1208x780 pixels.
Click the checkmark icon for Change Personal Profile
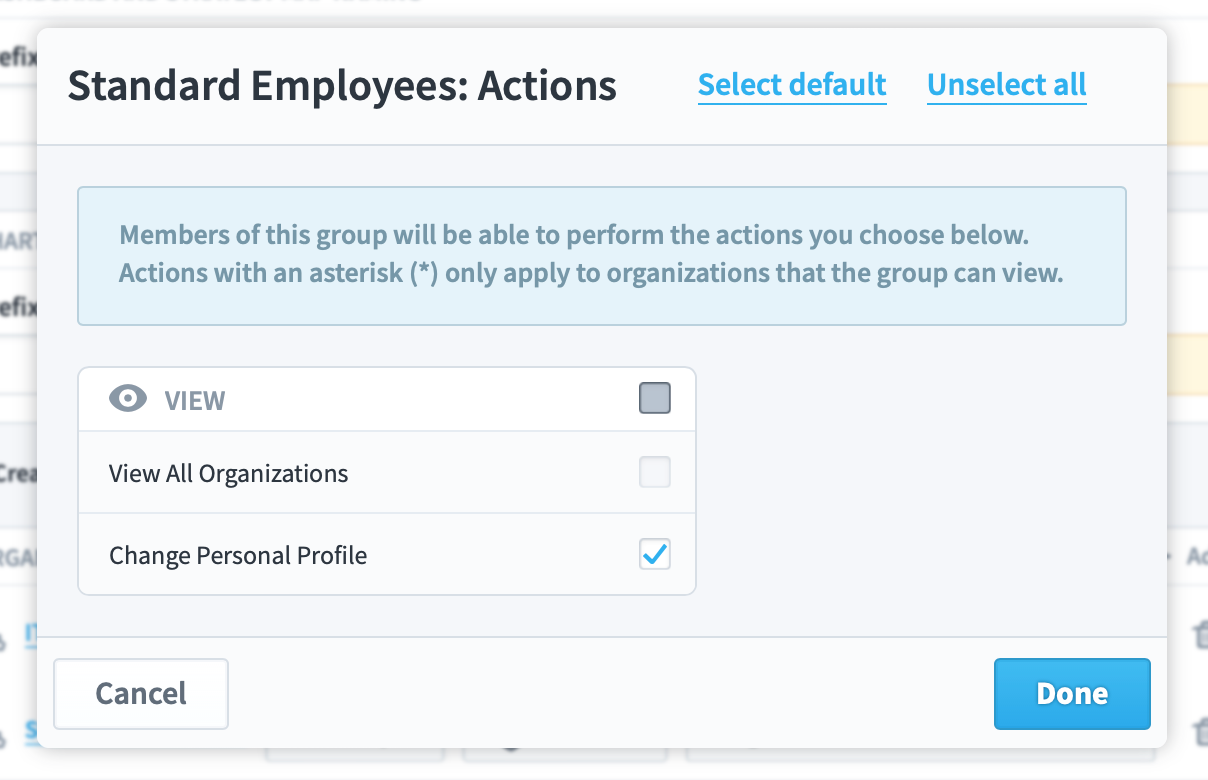[655, 554]
